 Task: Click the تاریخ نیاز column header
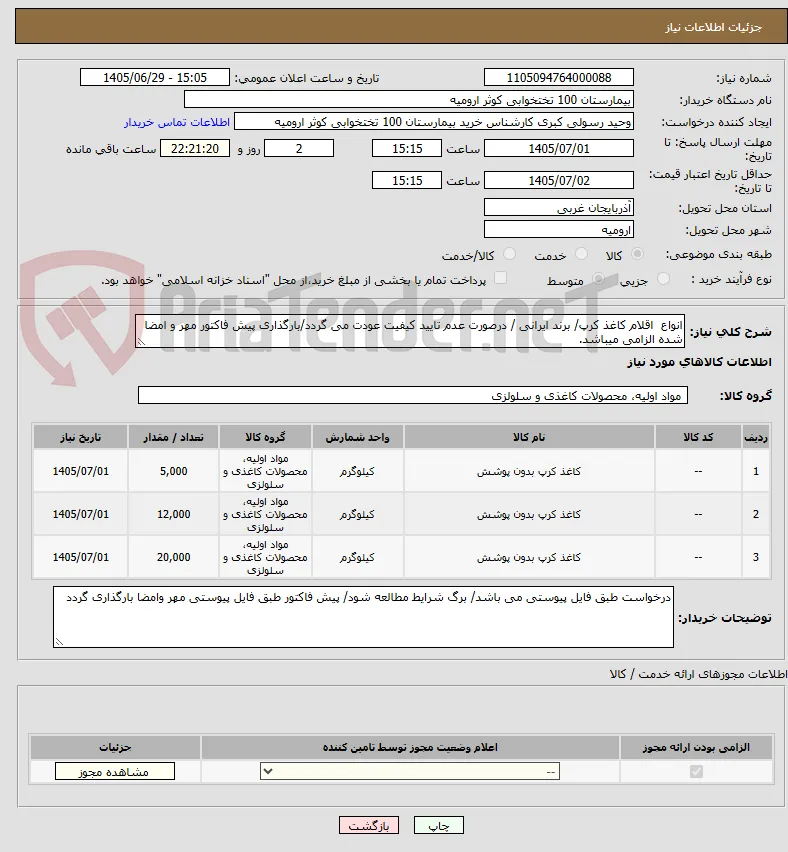pos(80,437)
